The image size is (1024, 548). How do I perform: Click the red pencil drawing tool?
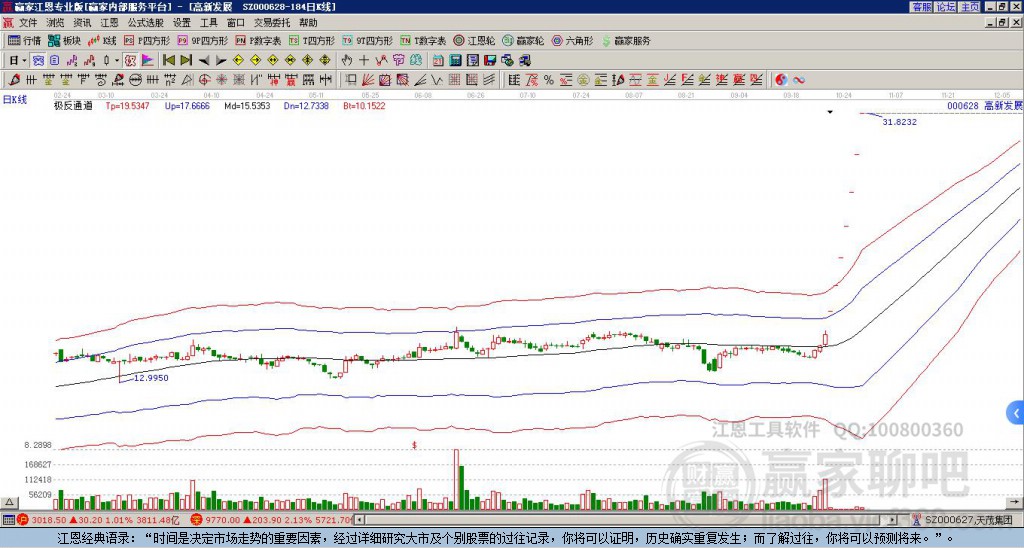14,80
